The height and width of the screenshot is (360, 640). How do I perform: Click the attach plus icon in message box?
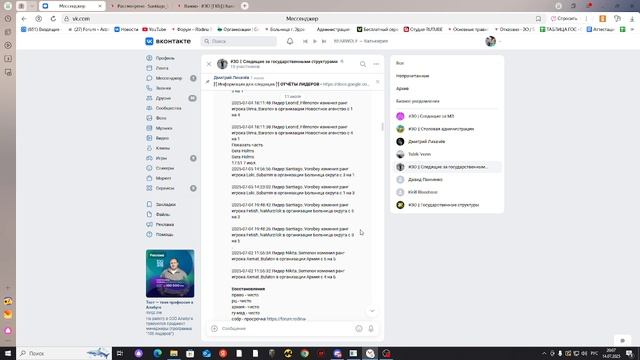(x=214, y=329)
